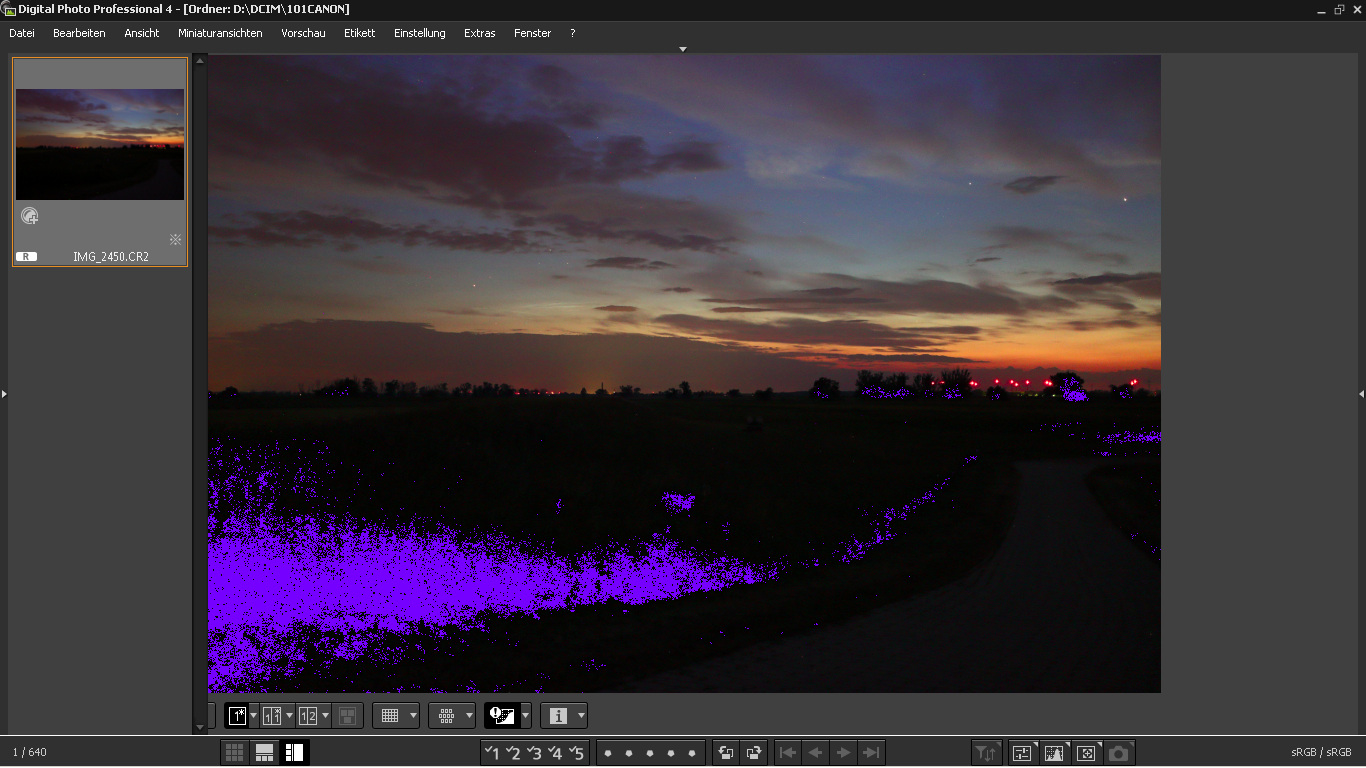Image resolution: width=1366 pixels, height=768 pixels.
Task: Expand the AF points display dropdown
Action: [x=469, y=716]
